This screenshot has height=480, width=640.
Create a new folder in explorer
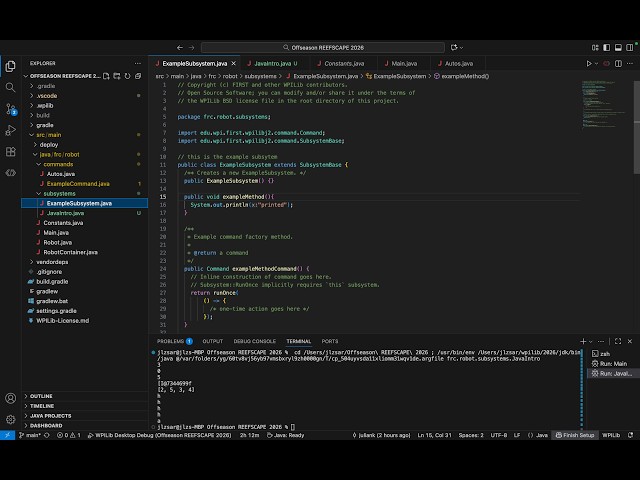[117, 76]
